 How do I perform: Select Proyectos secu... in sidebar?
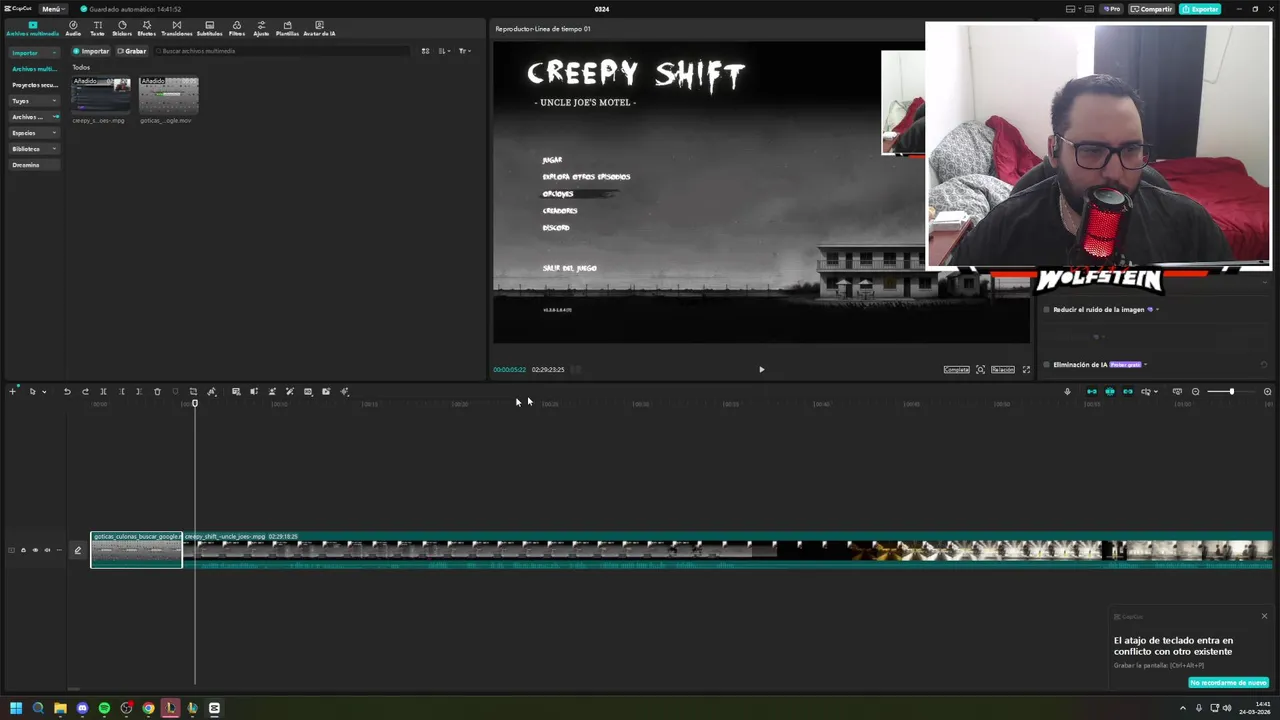[x=34, y=85]
